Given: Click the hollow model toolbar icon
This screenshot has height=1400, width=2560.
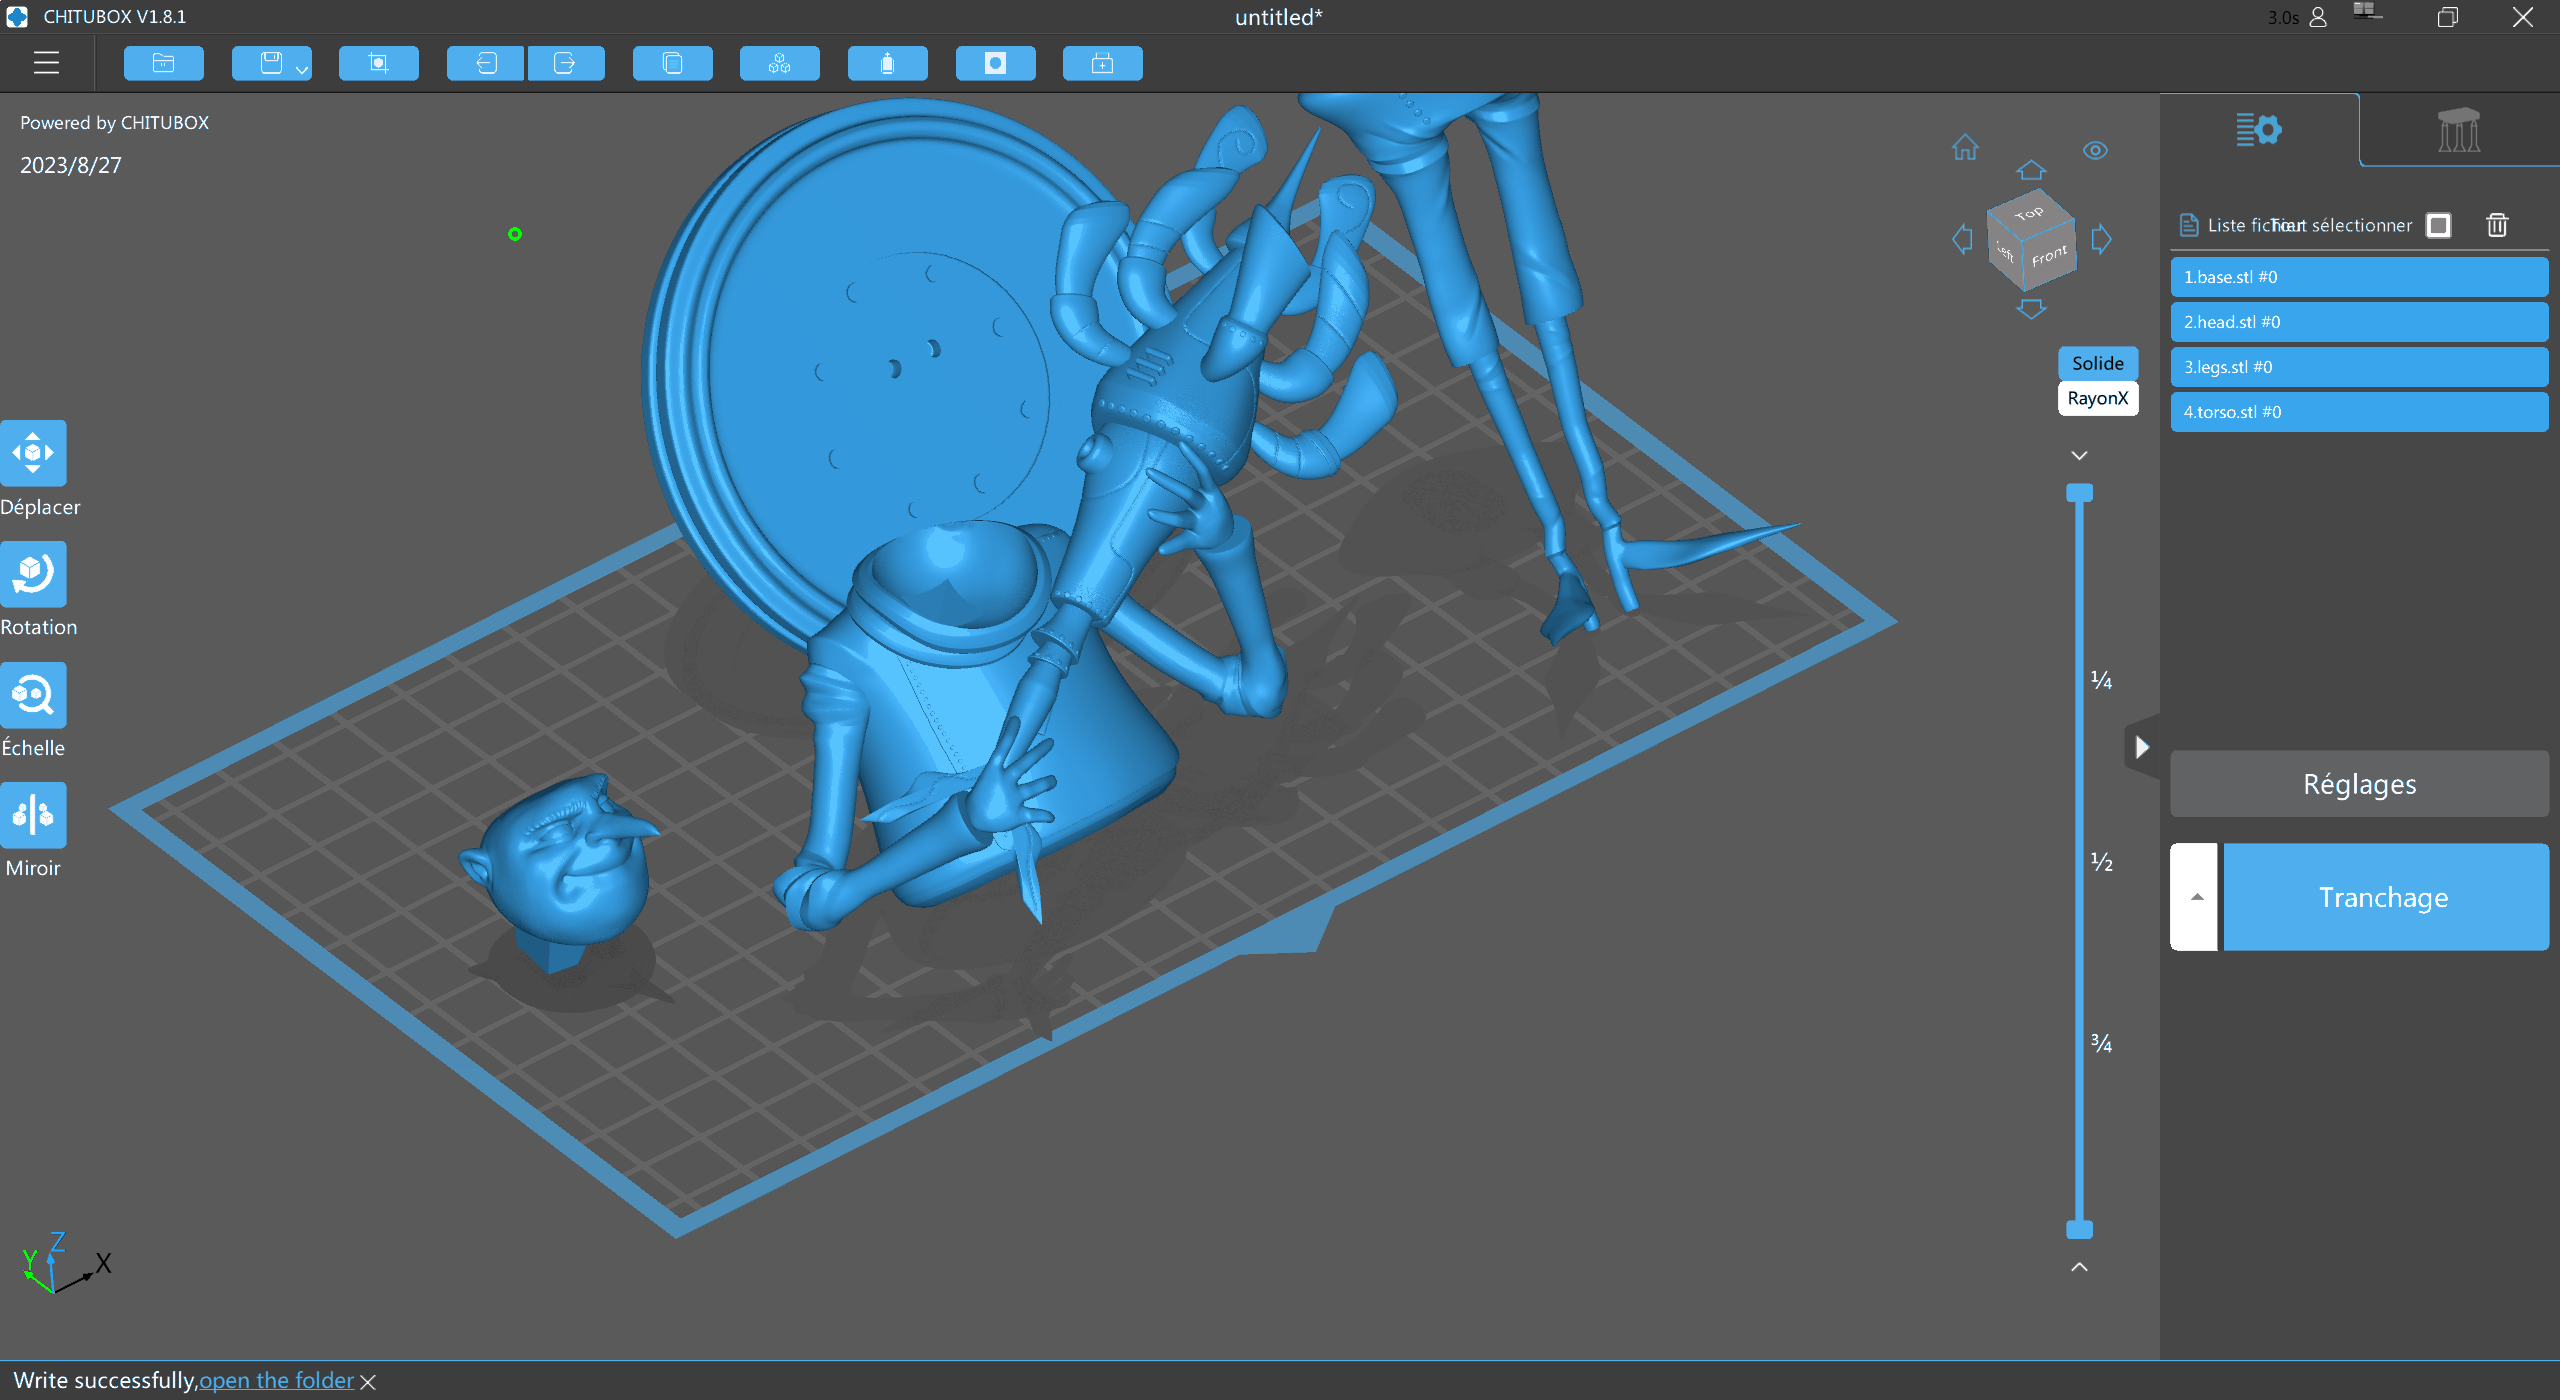Looking at the screenshot, I should tap(887, 63).
